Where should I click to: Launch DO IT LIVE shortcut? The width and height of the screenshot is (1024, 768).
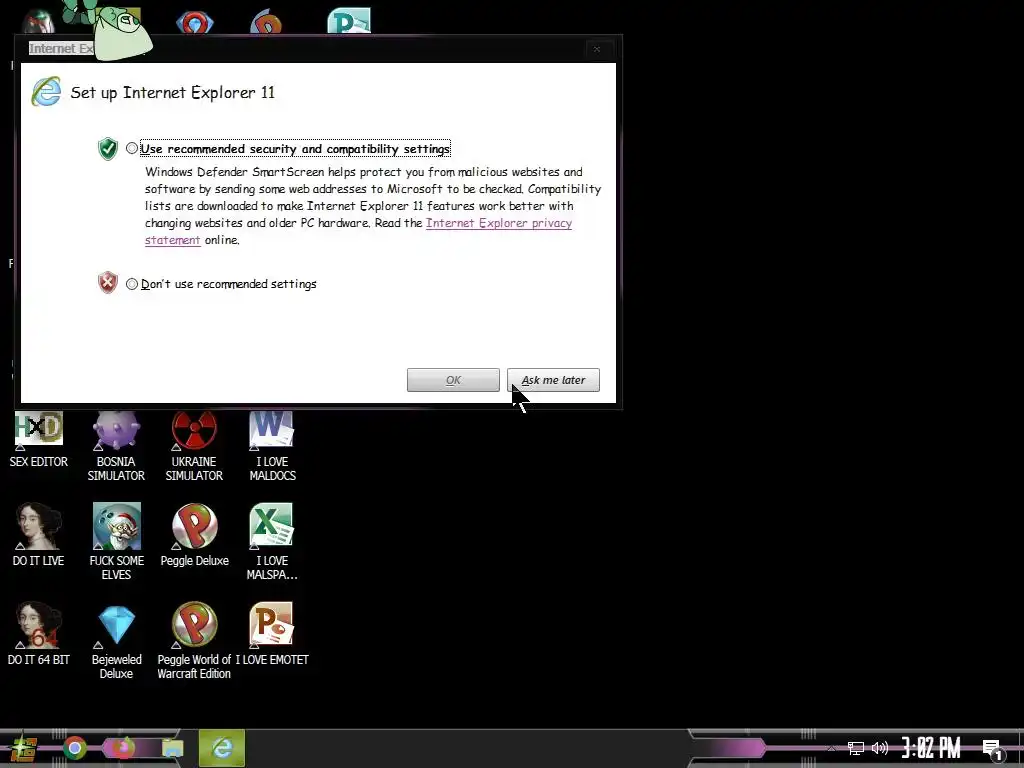coord(39,534)
